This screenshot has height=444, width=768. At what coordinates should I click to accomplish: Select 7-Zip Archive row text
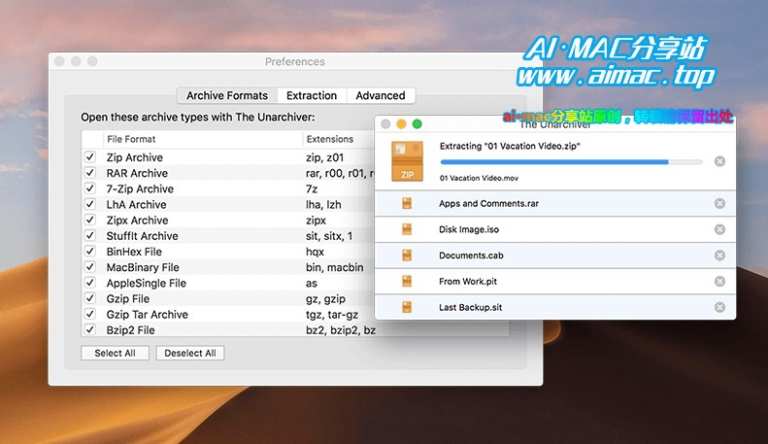tap(140, 189)
